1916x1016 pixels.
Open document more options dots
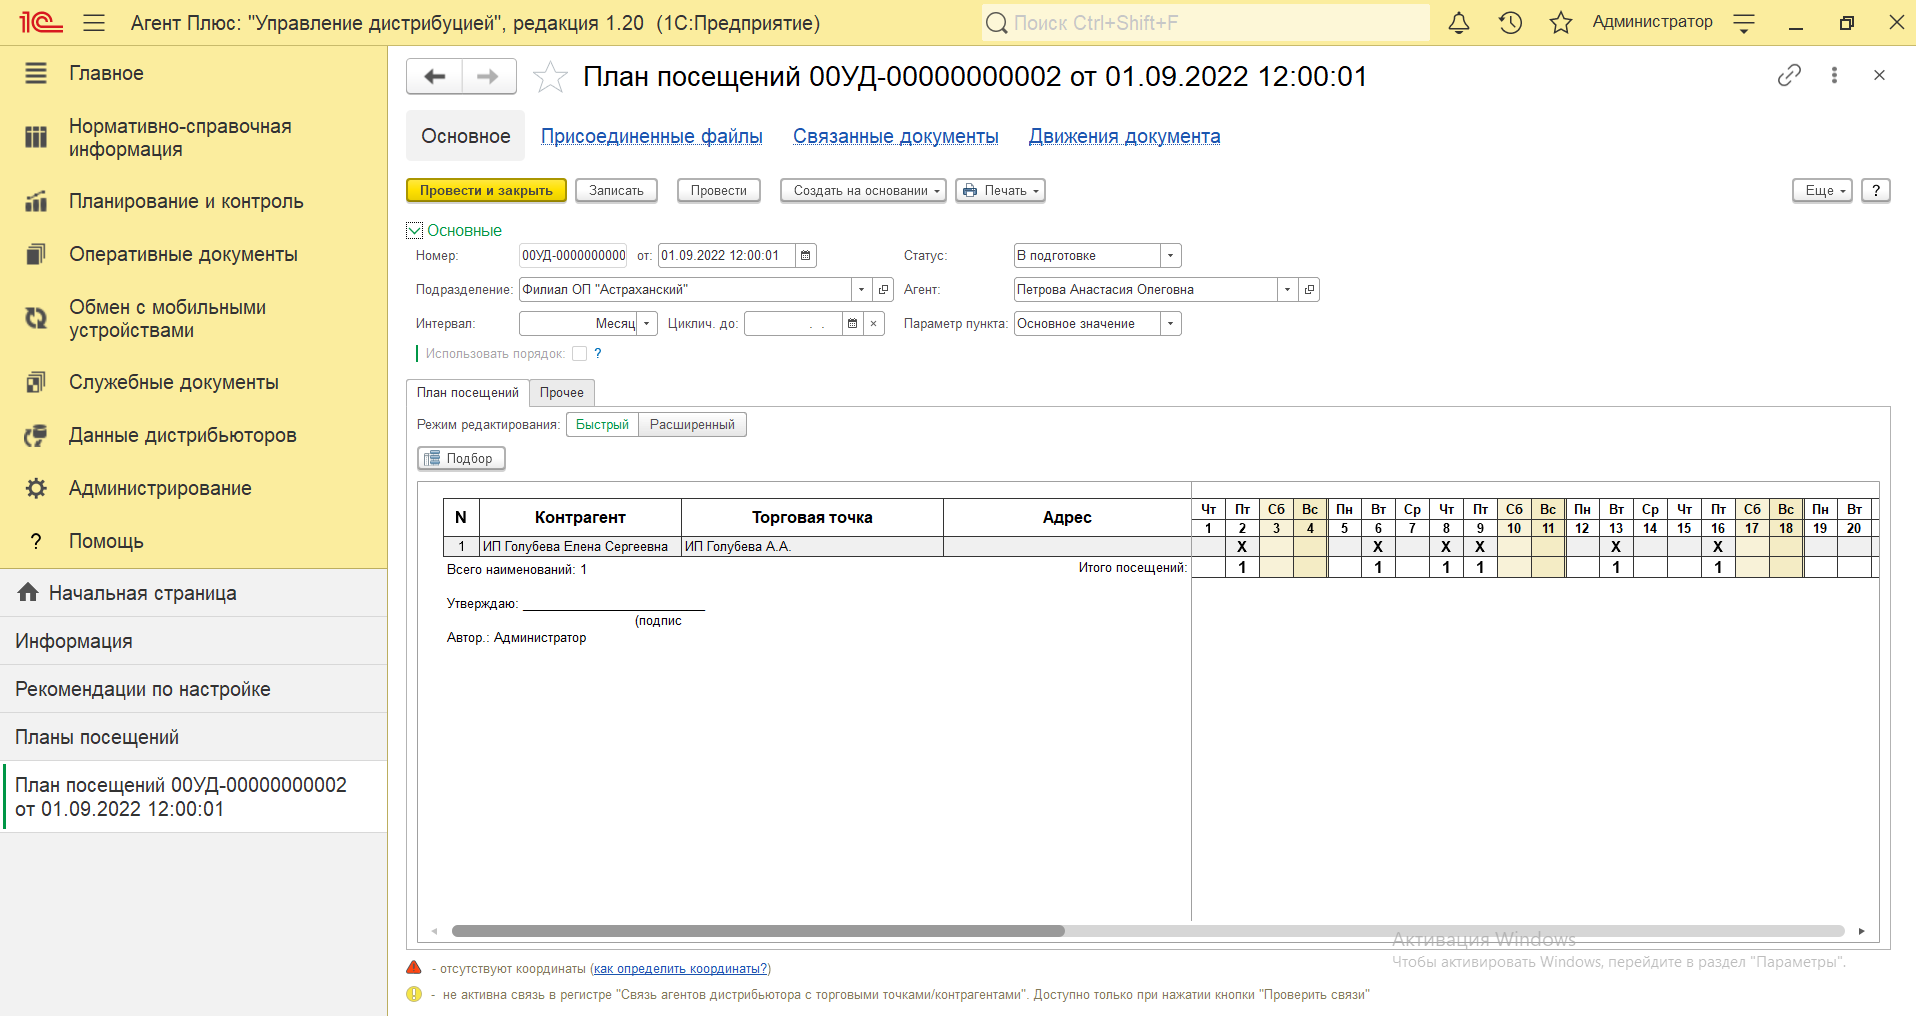click(x=1834, y=75)
